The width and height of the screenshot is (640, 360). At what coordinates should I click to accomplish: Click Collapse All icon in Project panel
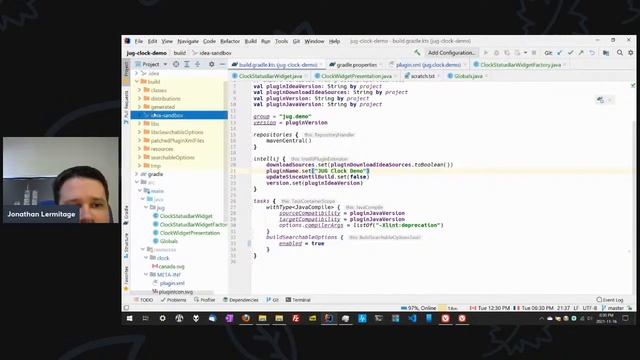[198, 64]
